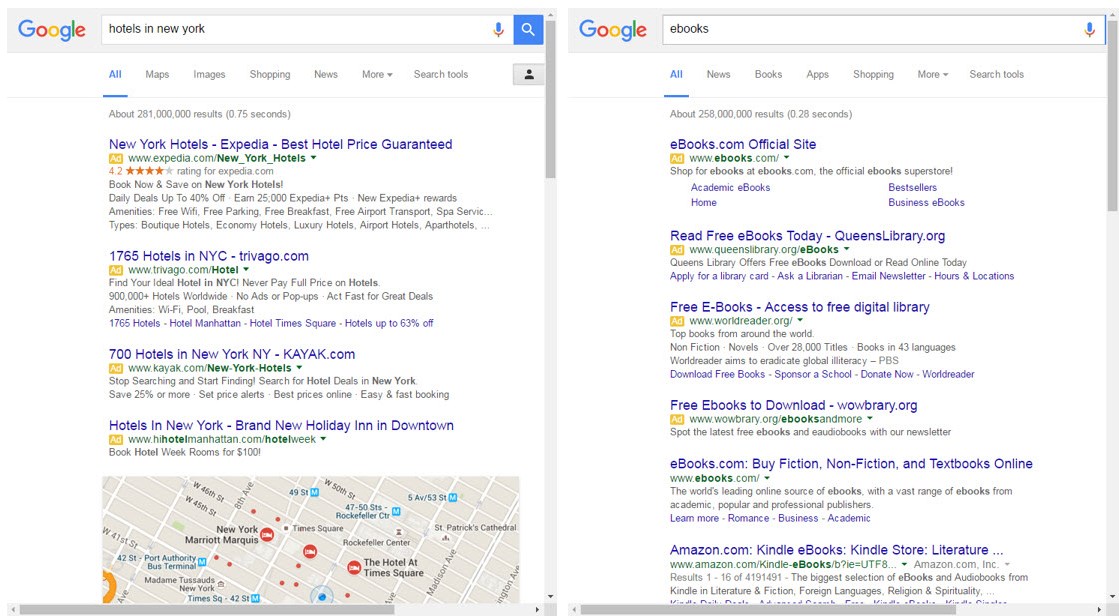The image size is (1119, 616).
Task: Expand the worldreader.org URL dropdown
Action: click(800, 320)
